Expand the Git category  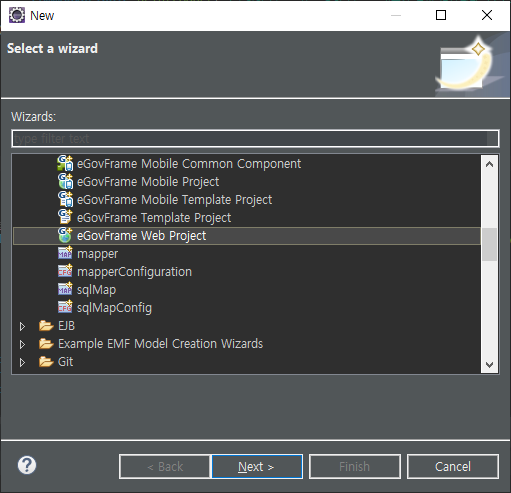click(x=22, y=362)
